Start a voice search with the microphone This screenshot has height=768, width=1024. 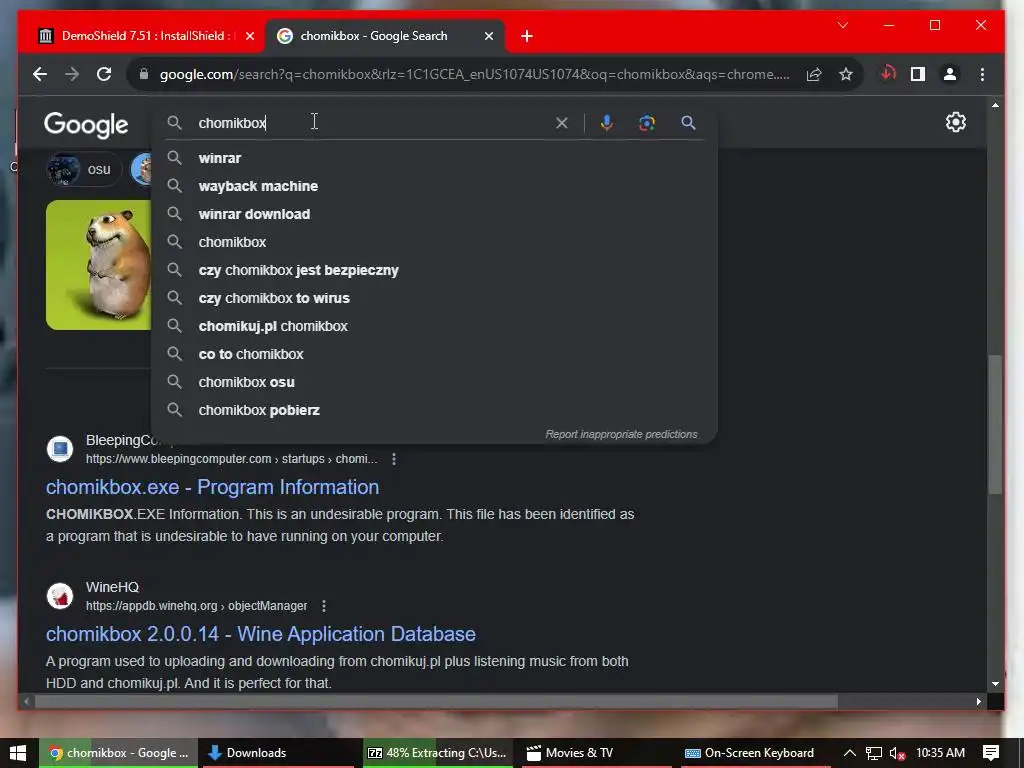click(x=607, y=123)
